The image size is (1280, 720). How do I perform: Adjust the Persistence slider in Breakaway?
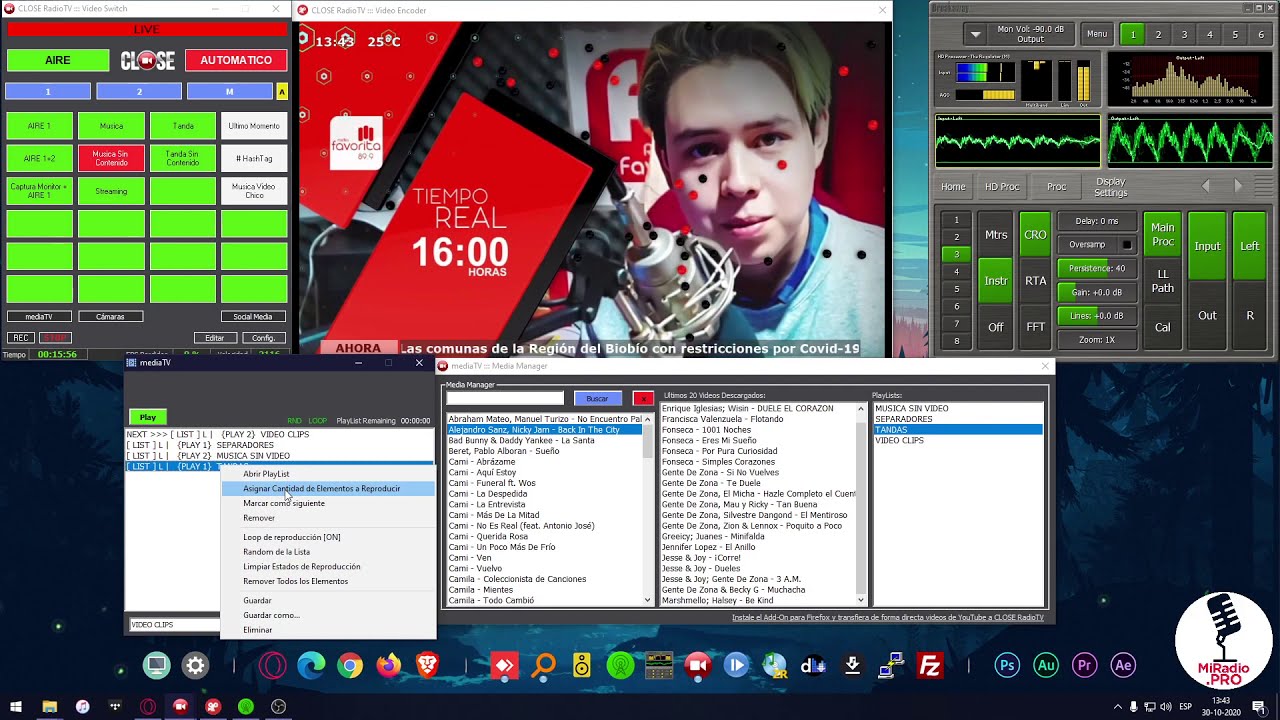[x=1096, y=268]
